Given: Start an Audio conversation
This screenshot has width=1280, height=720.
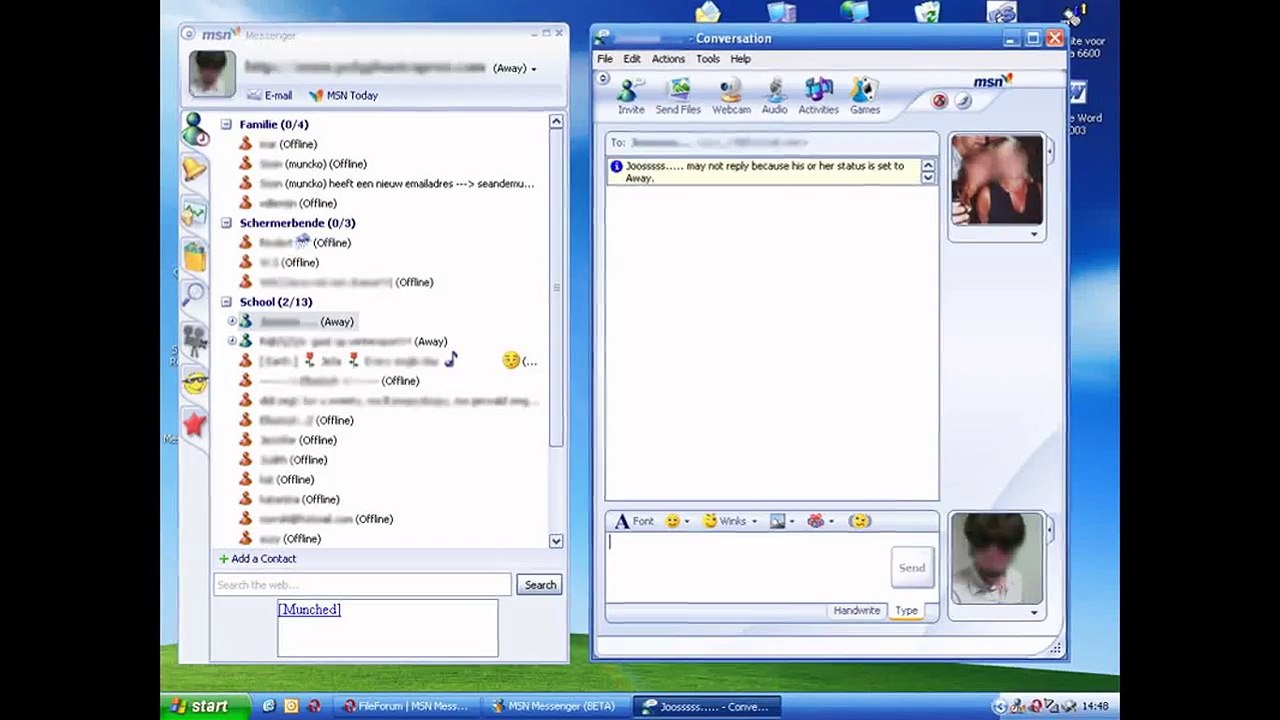Looking at the screenshot, I should tap(775, 97).
